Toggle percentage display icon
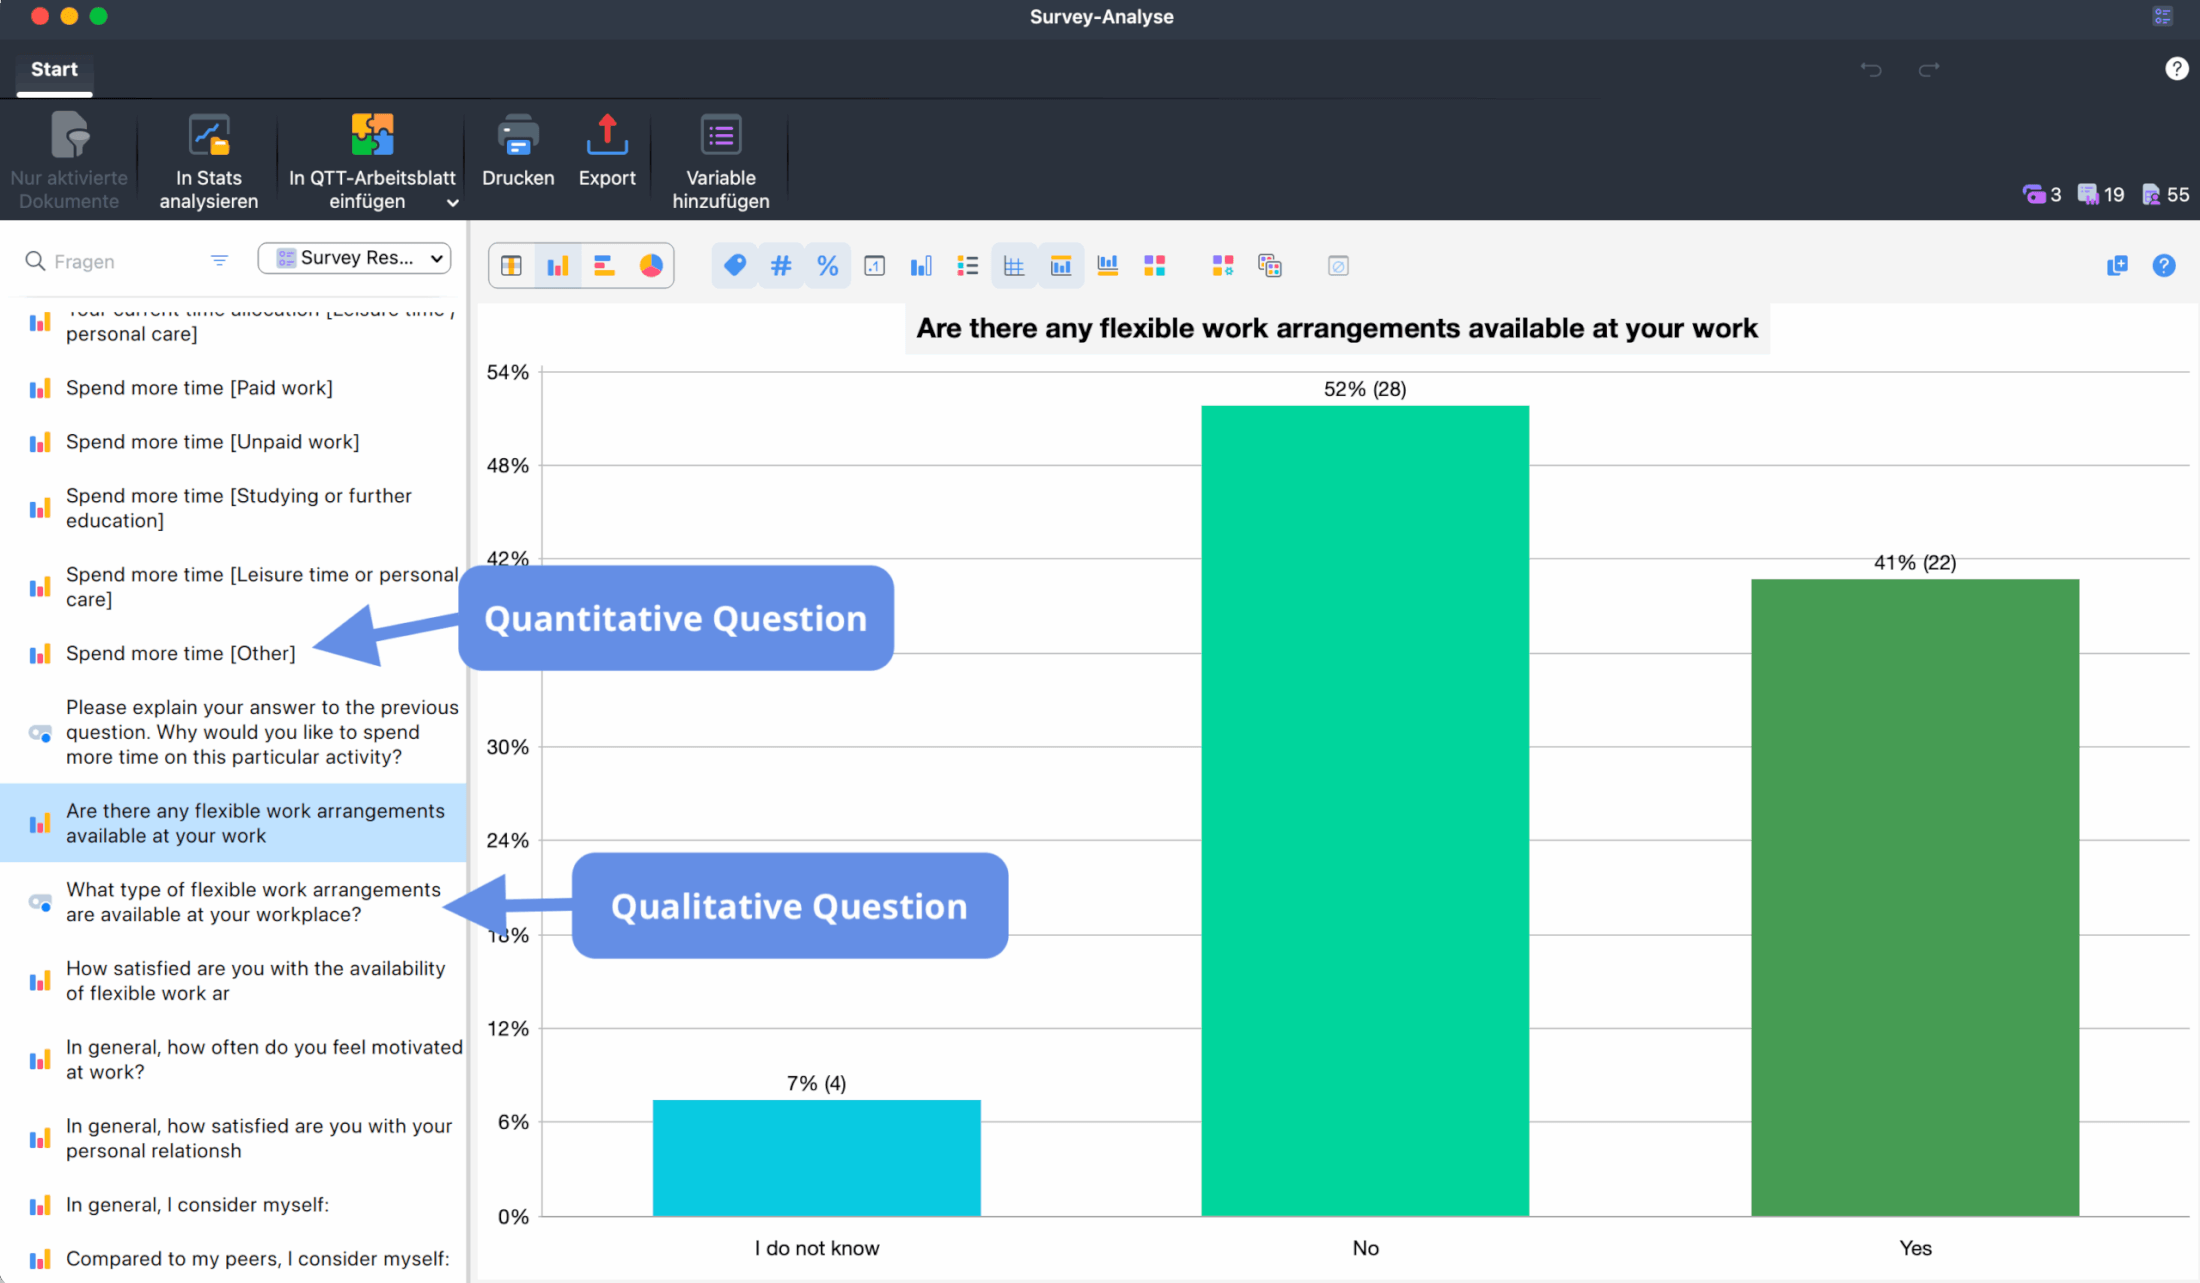This screenshot has height=1283, width=2200. pos(827,265)
